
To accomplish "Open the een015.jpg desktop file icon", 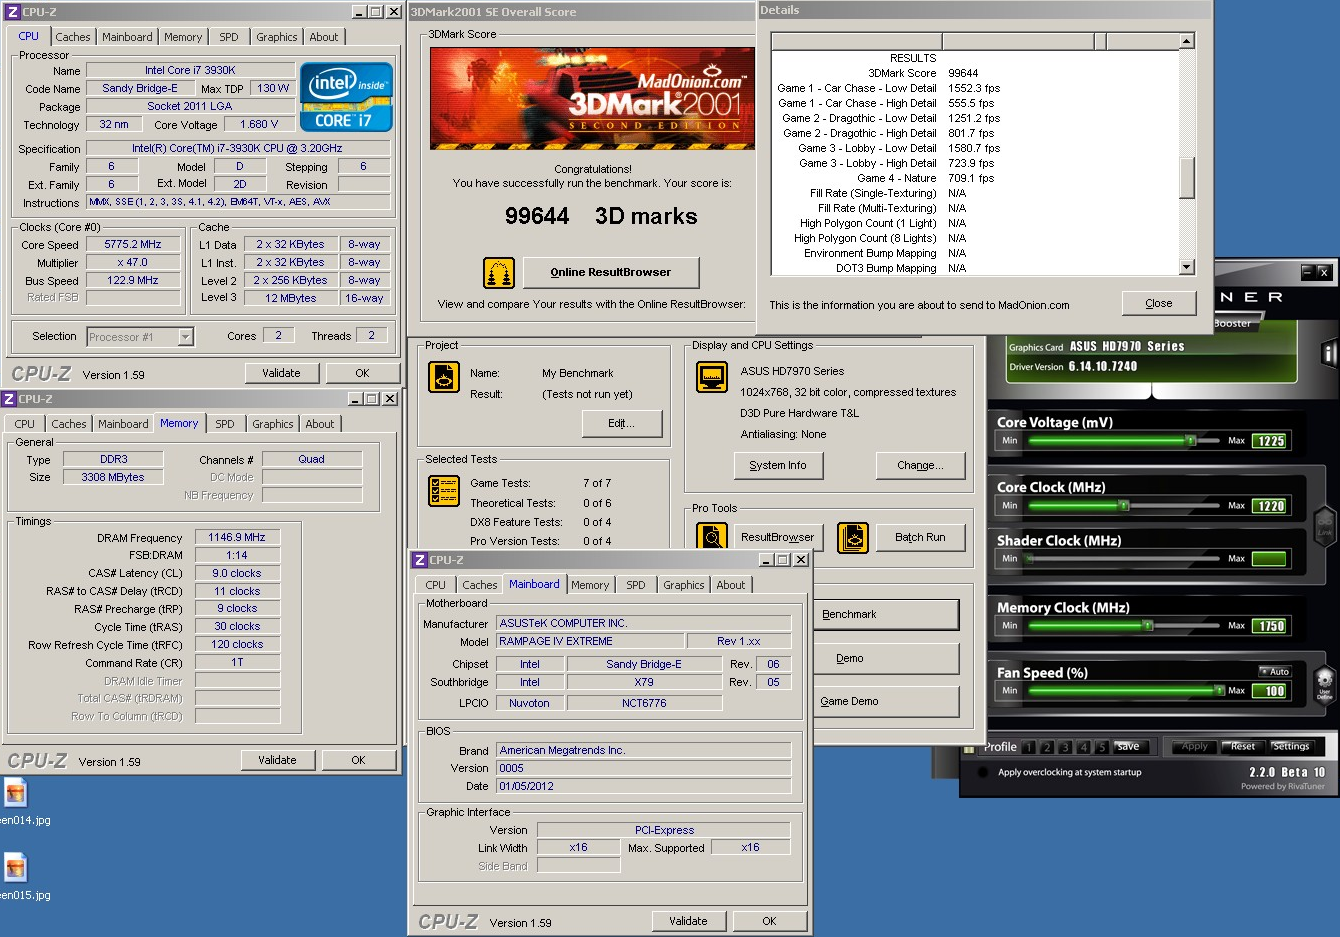I will pyautogui.click(x=15, y=868).
